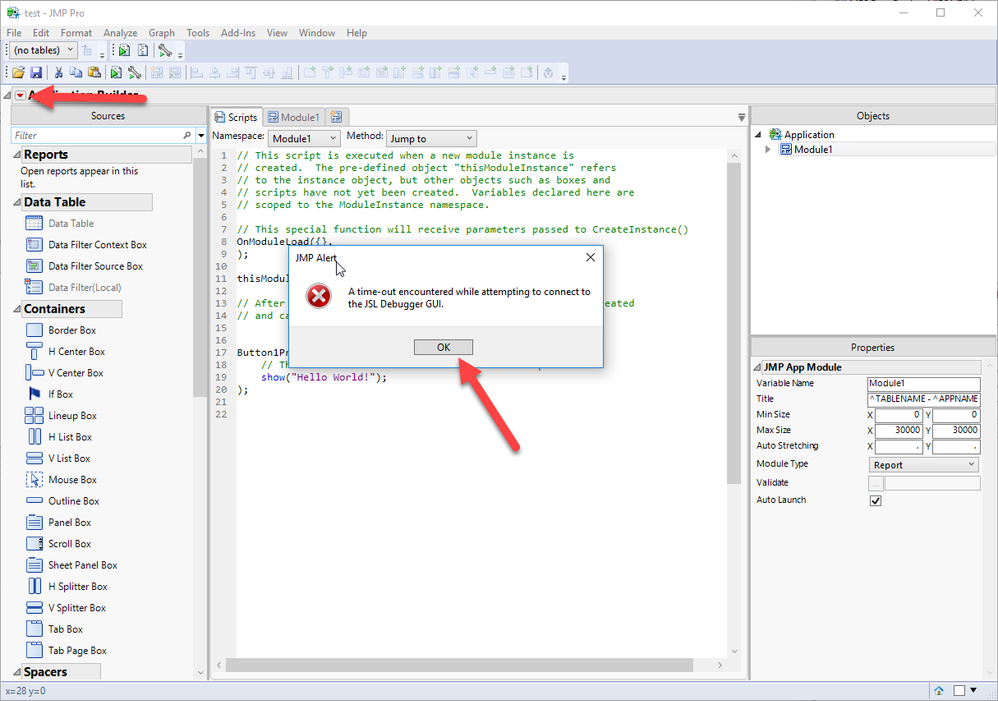Click the Variable Name field Module1
This screenshot has width=998, height=701.
coord(924,383)
